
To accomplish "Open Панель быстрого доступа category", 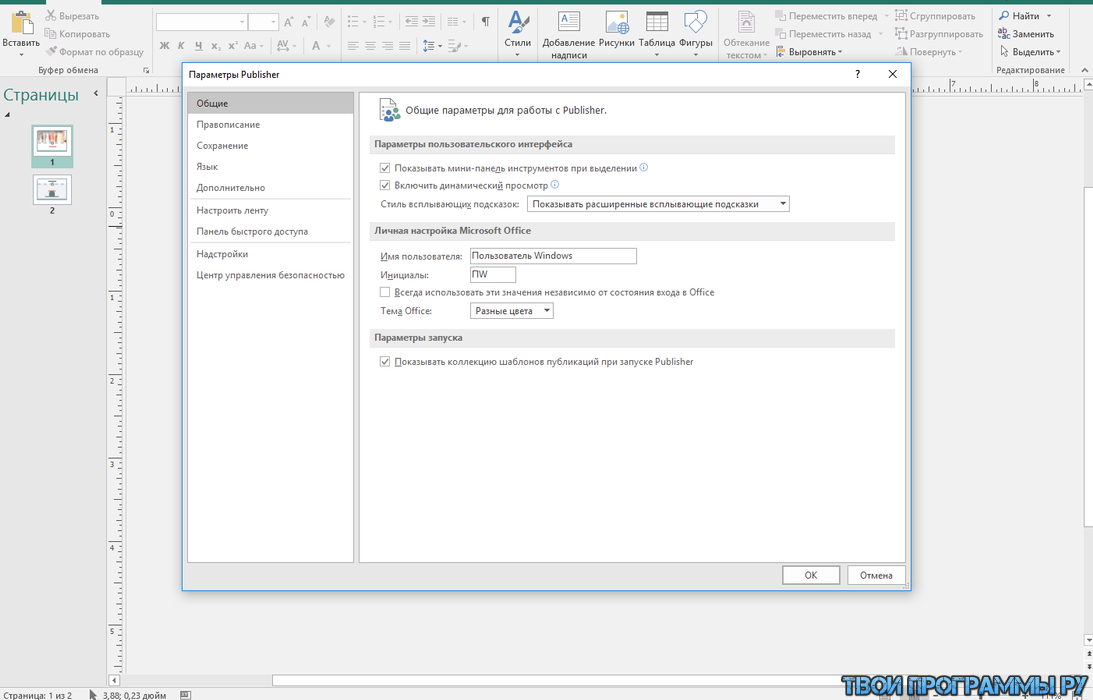I will pos(270,231).
